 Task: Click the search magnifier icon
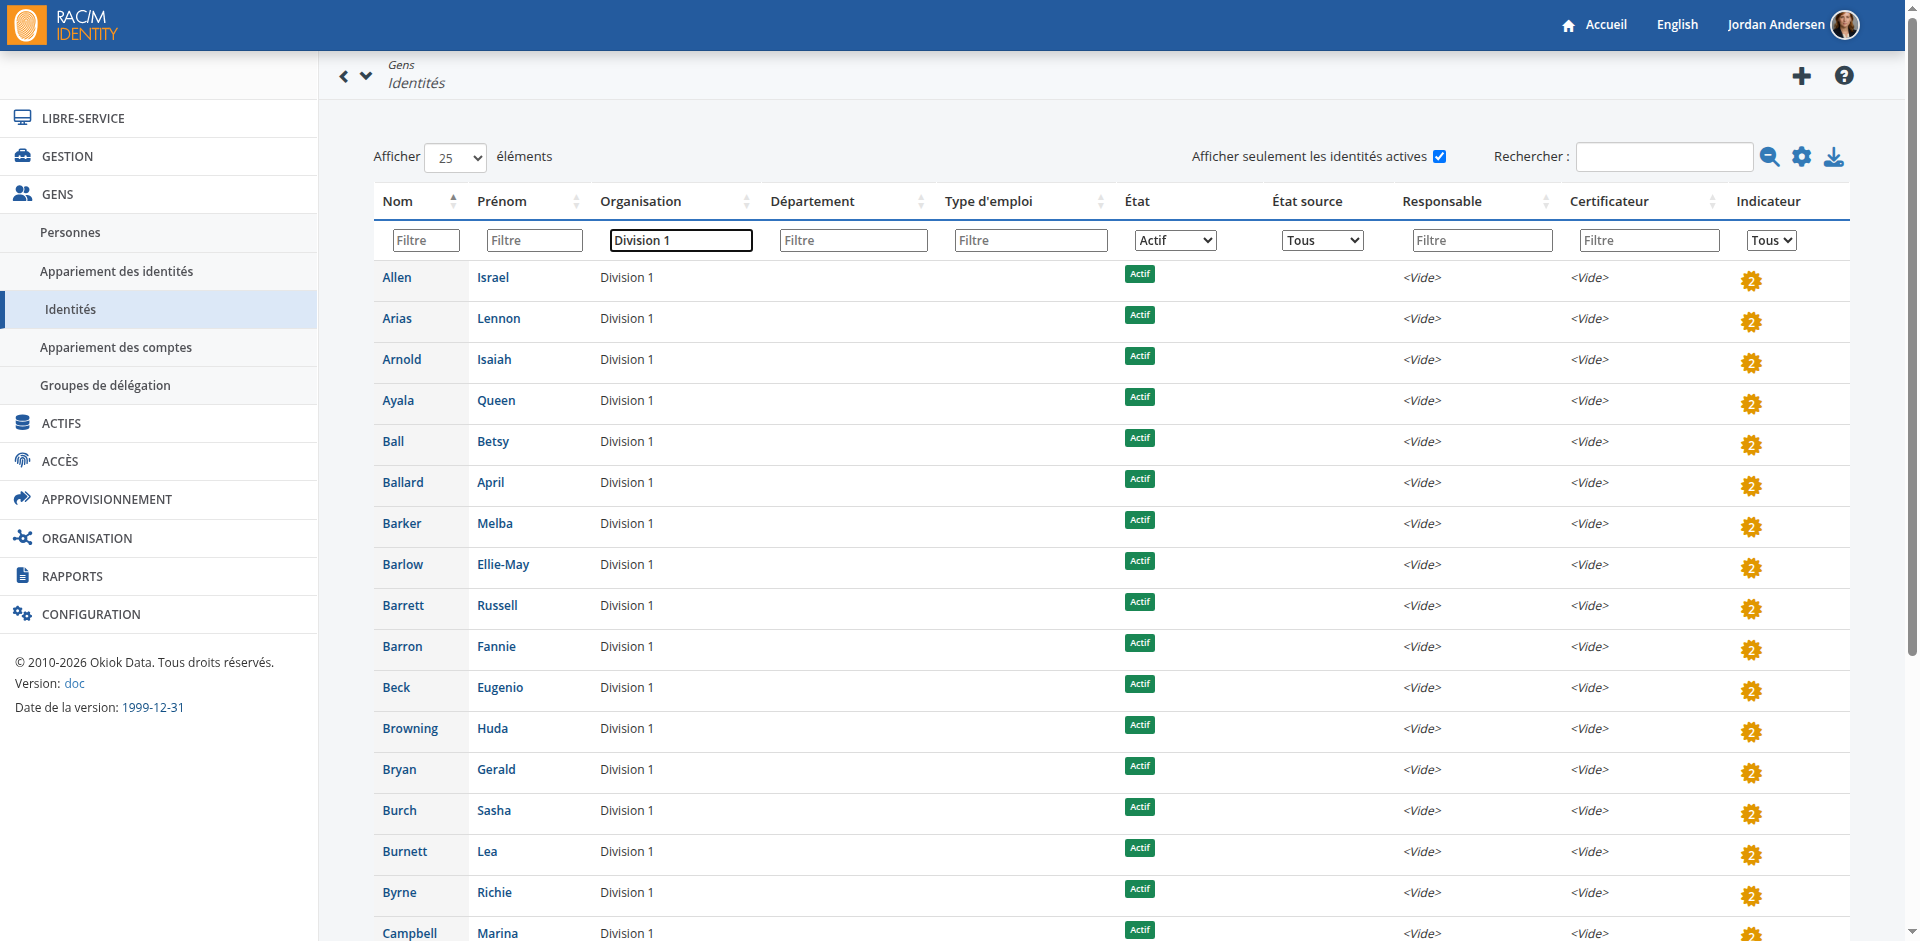click(1769, 157)
